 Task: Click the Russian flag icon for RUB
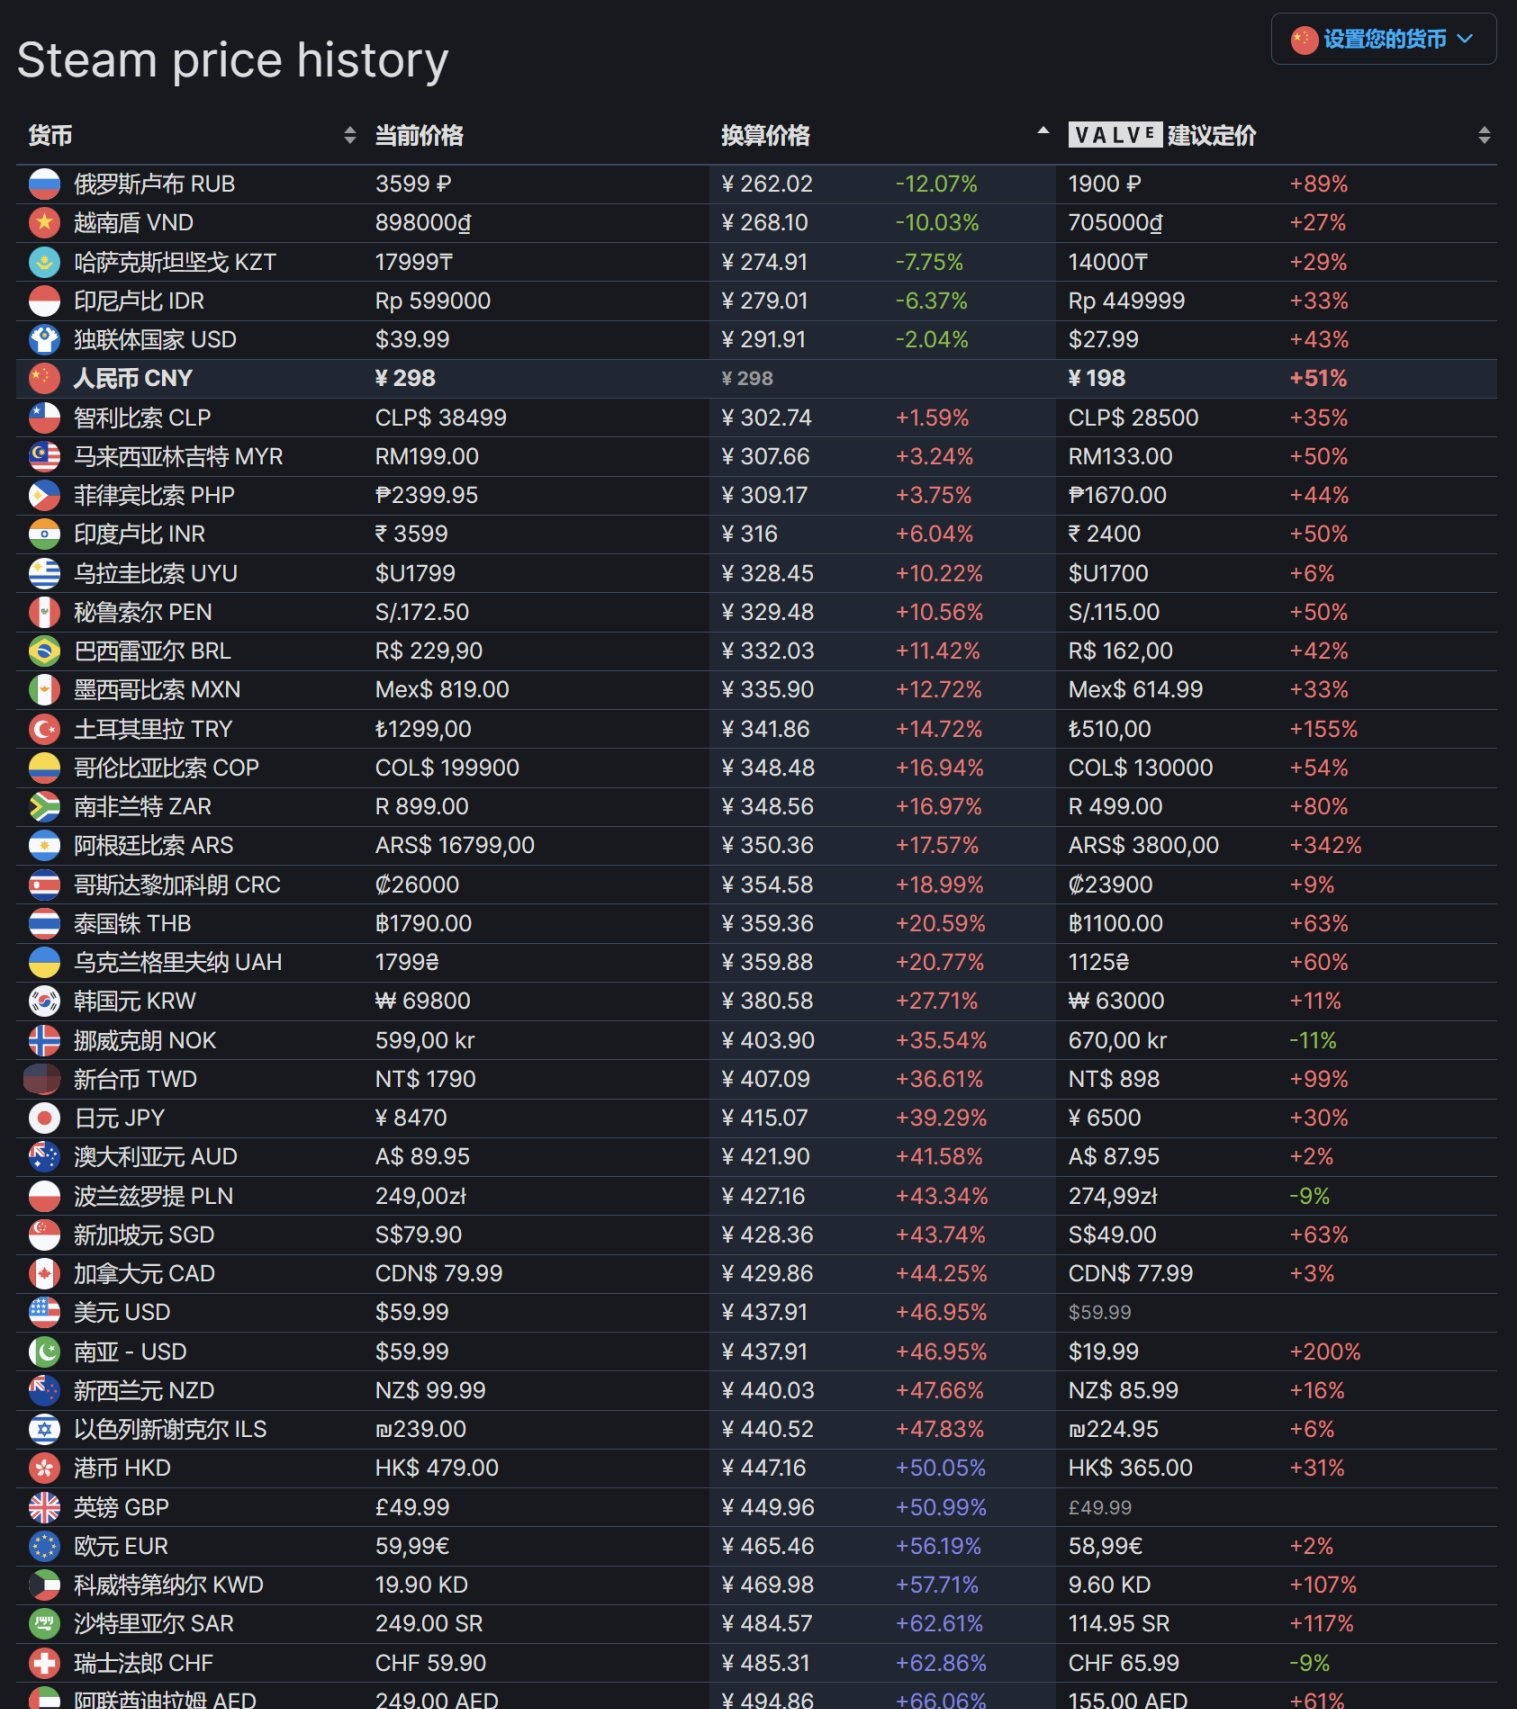click(44, 184)
